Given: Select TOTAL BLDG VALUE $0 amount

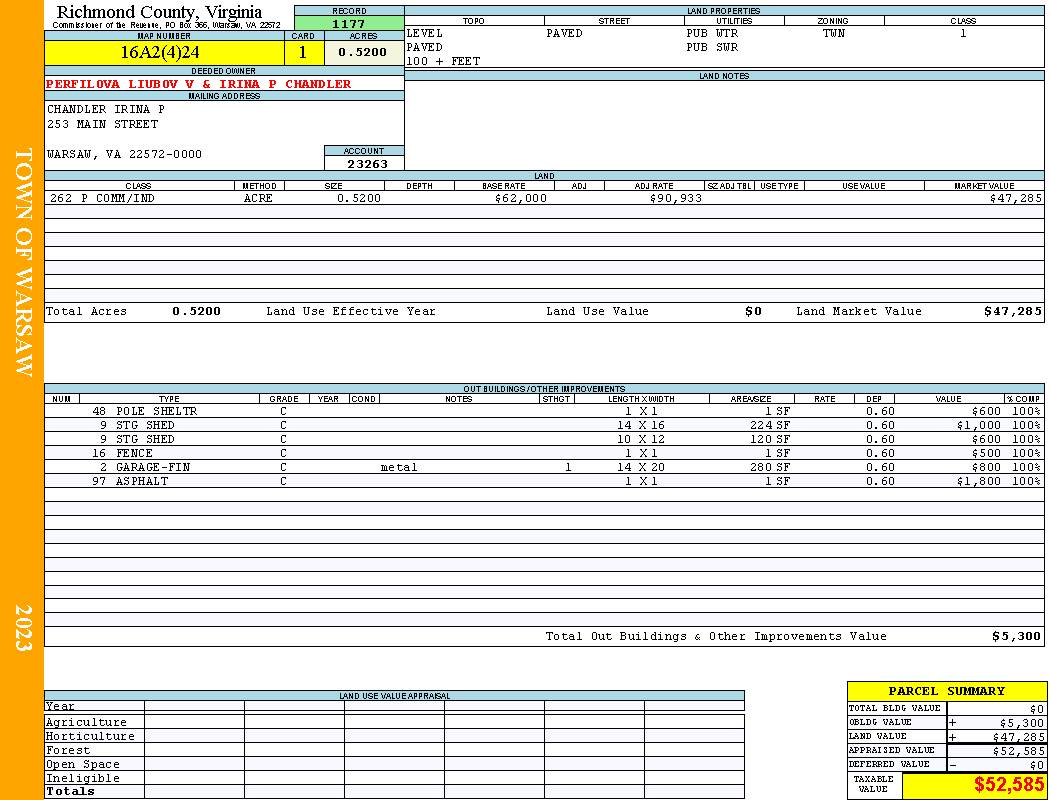Looking at the screenshot, I should 1037,709.
